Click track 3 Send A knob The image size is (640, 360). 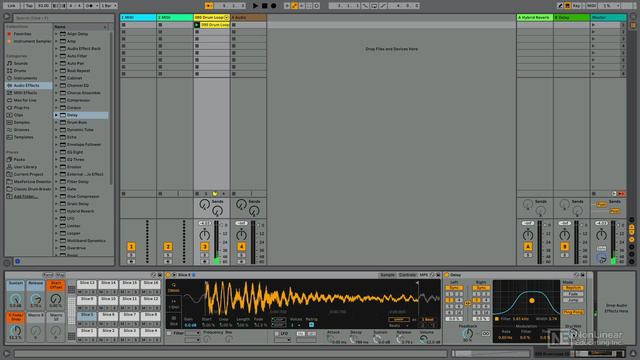(x=204, y=204)
